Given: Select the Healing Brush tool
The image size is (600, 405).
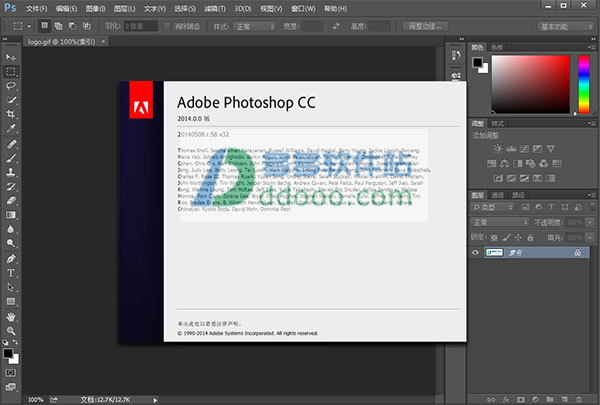Looking at the screenshot, I should (x=11, y=144).
